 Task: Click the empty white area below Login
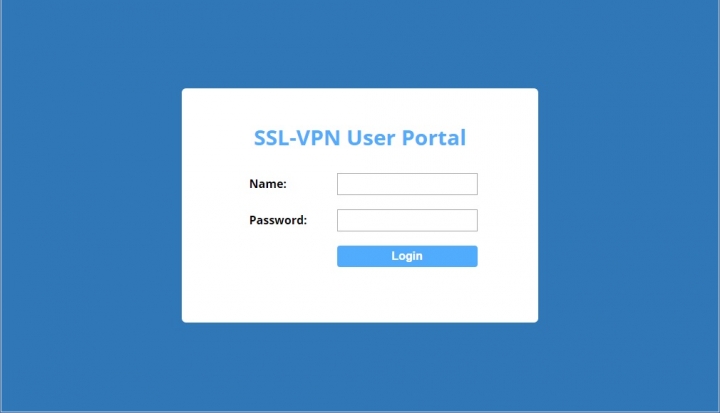coord(360,294)
